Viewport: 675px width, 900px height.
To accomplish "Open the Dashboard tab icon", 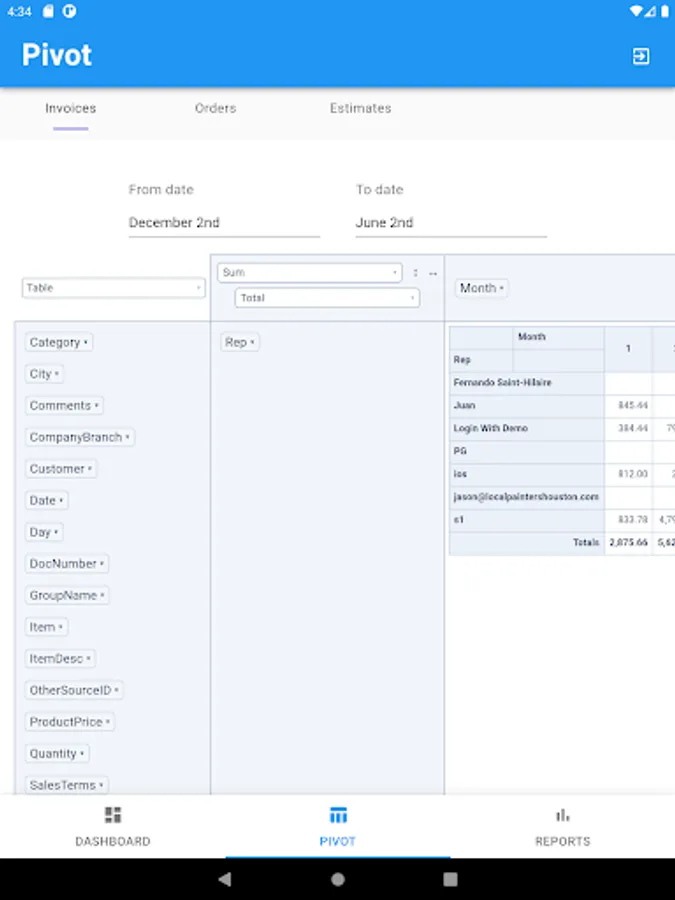I will [x=112, y=814].
